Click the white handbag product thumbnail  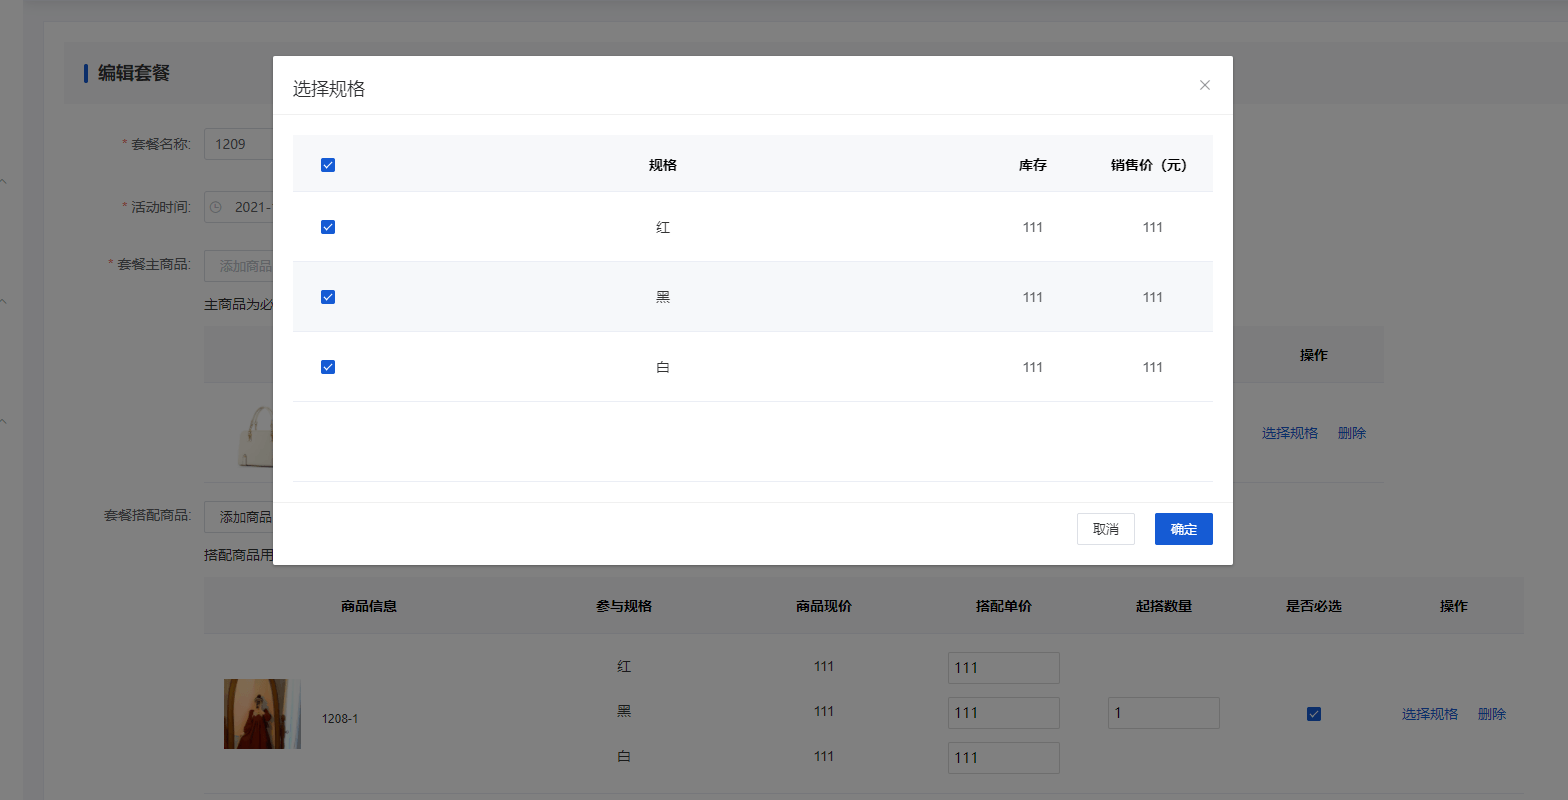tap(256, 436)
